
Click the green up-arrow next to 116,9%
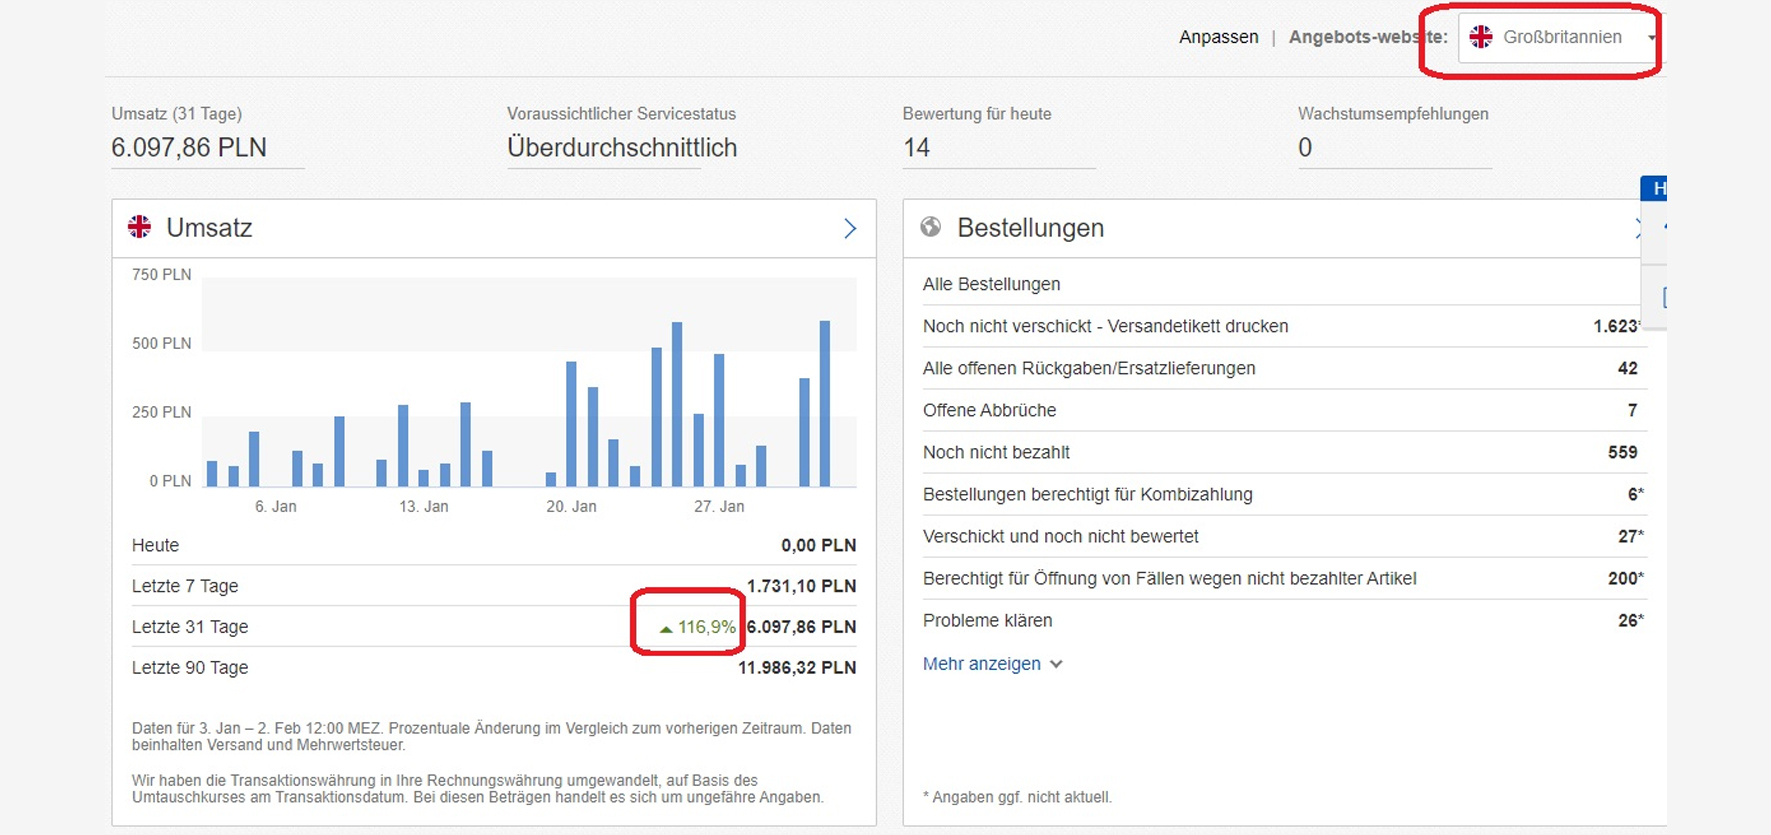click(666, 629)
